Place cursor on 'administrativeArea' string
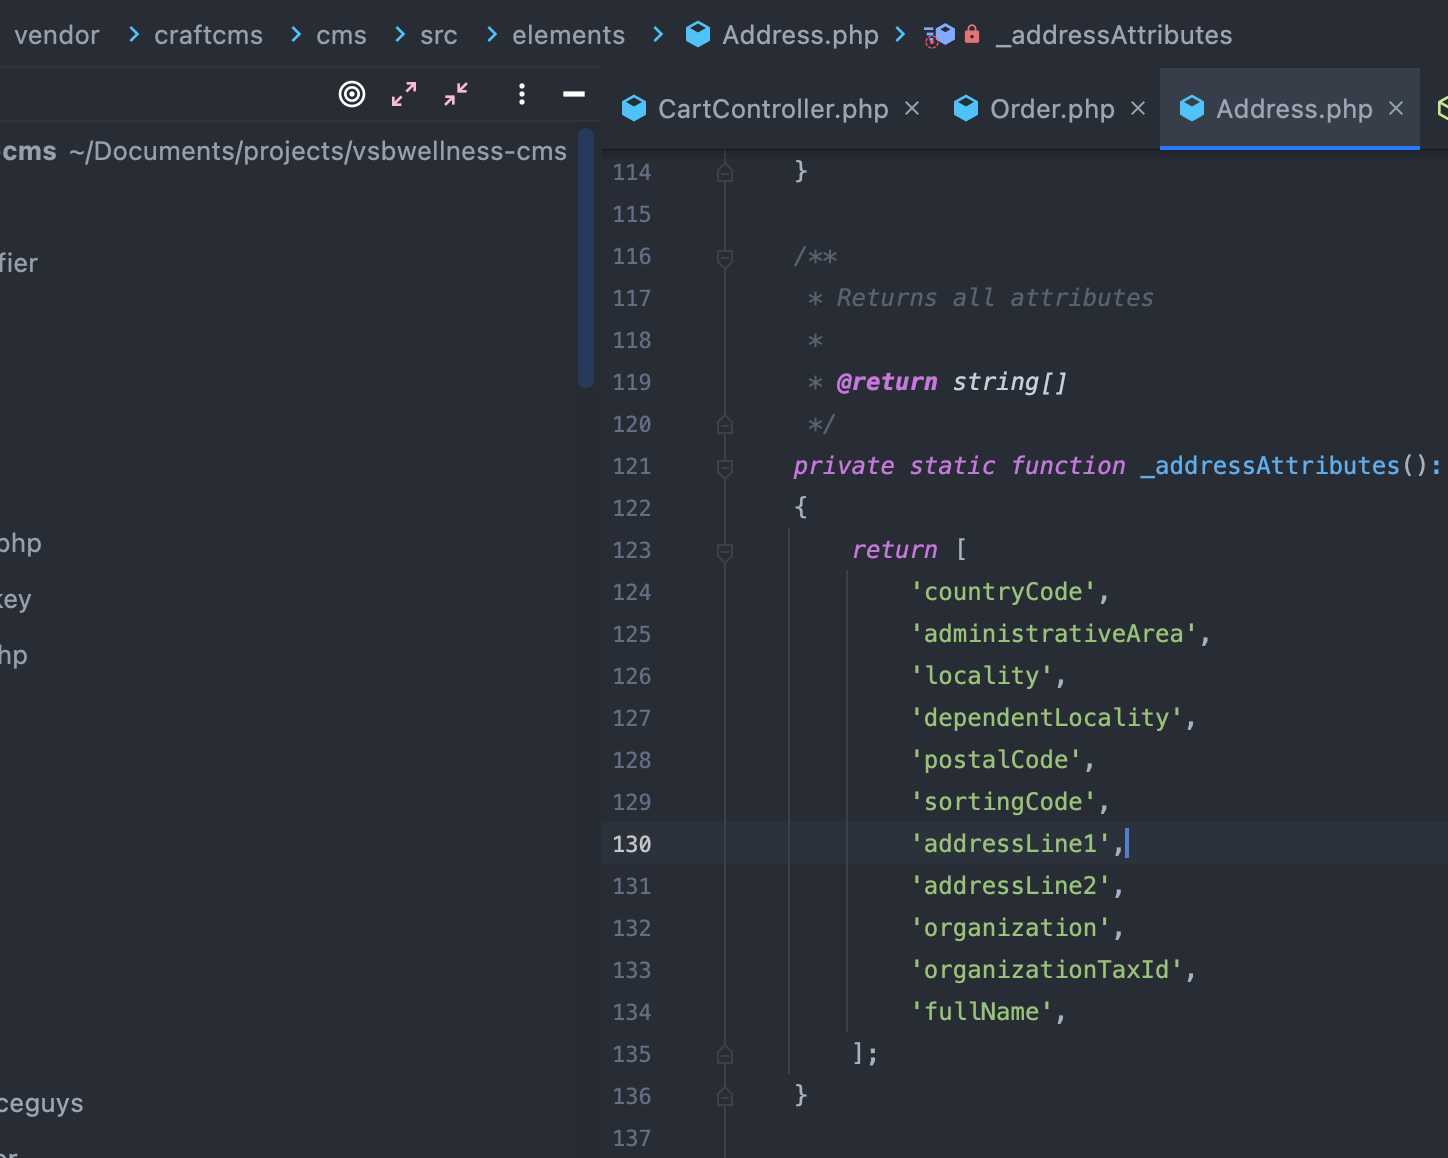Image resolution: width=1448 pixels, height=1158 pixels. (x=1054, y=634)
